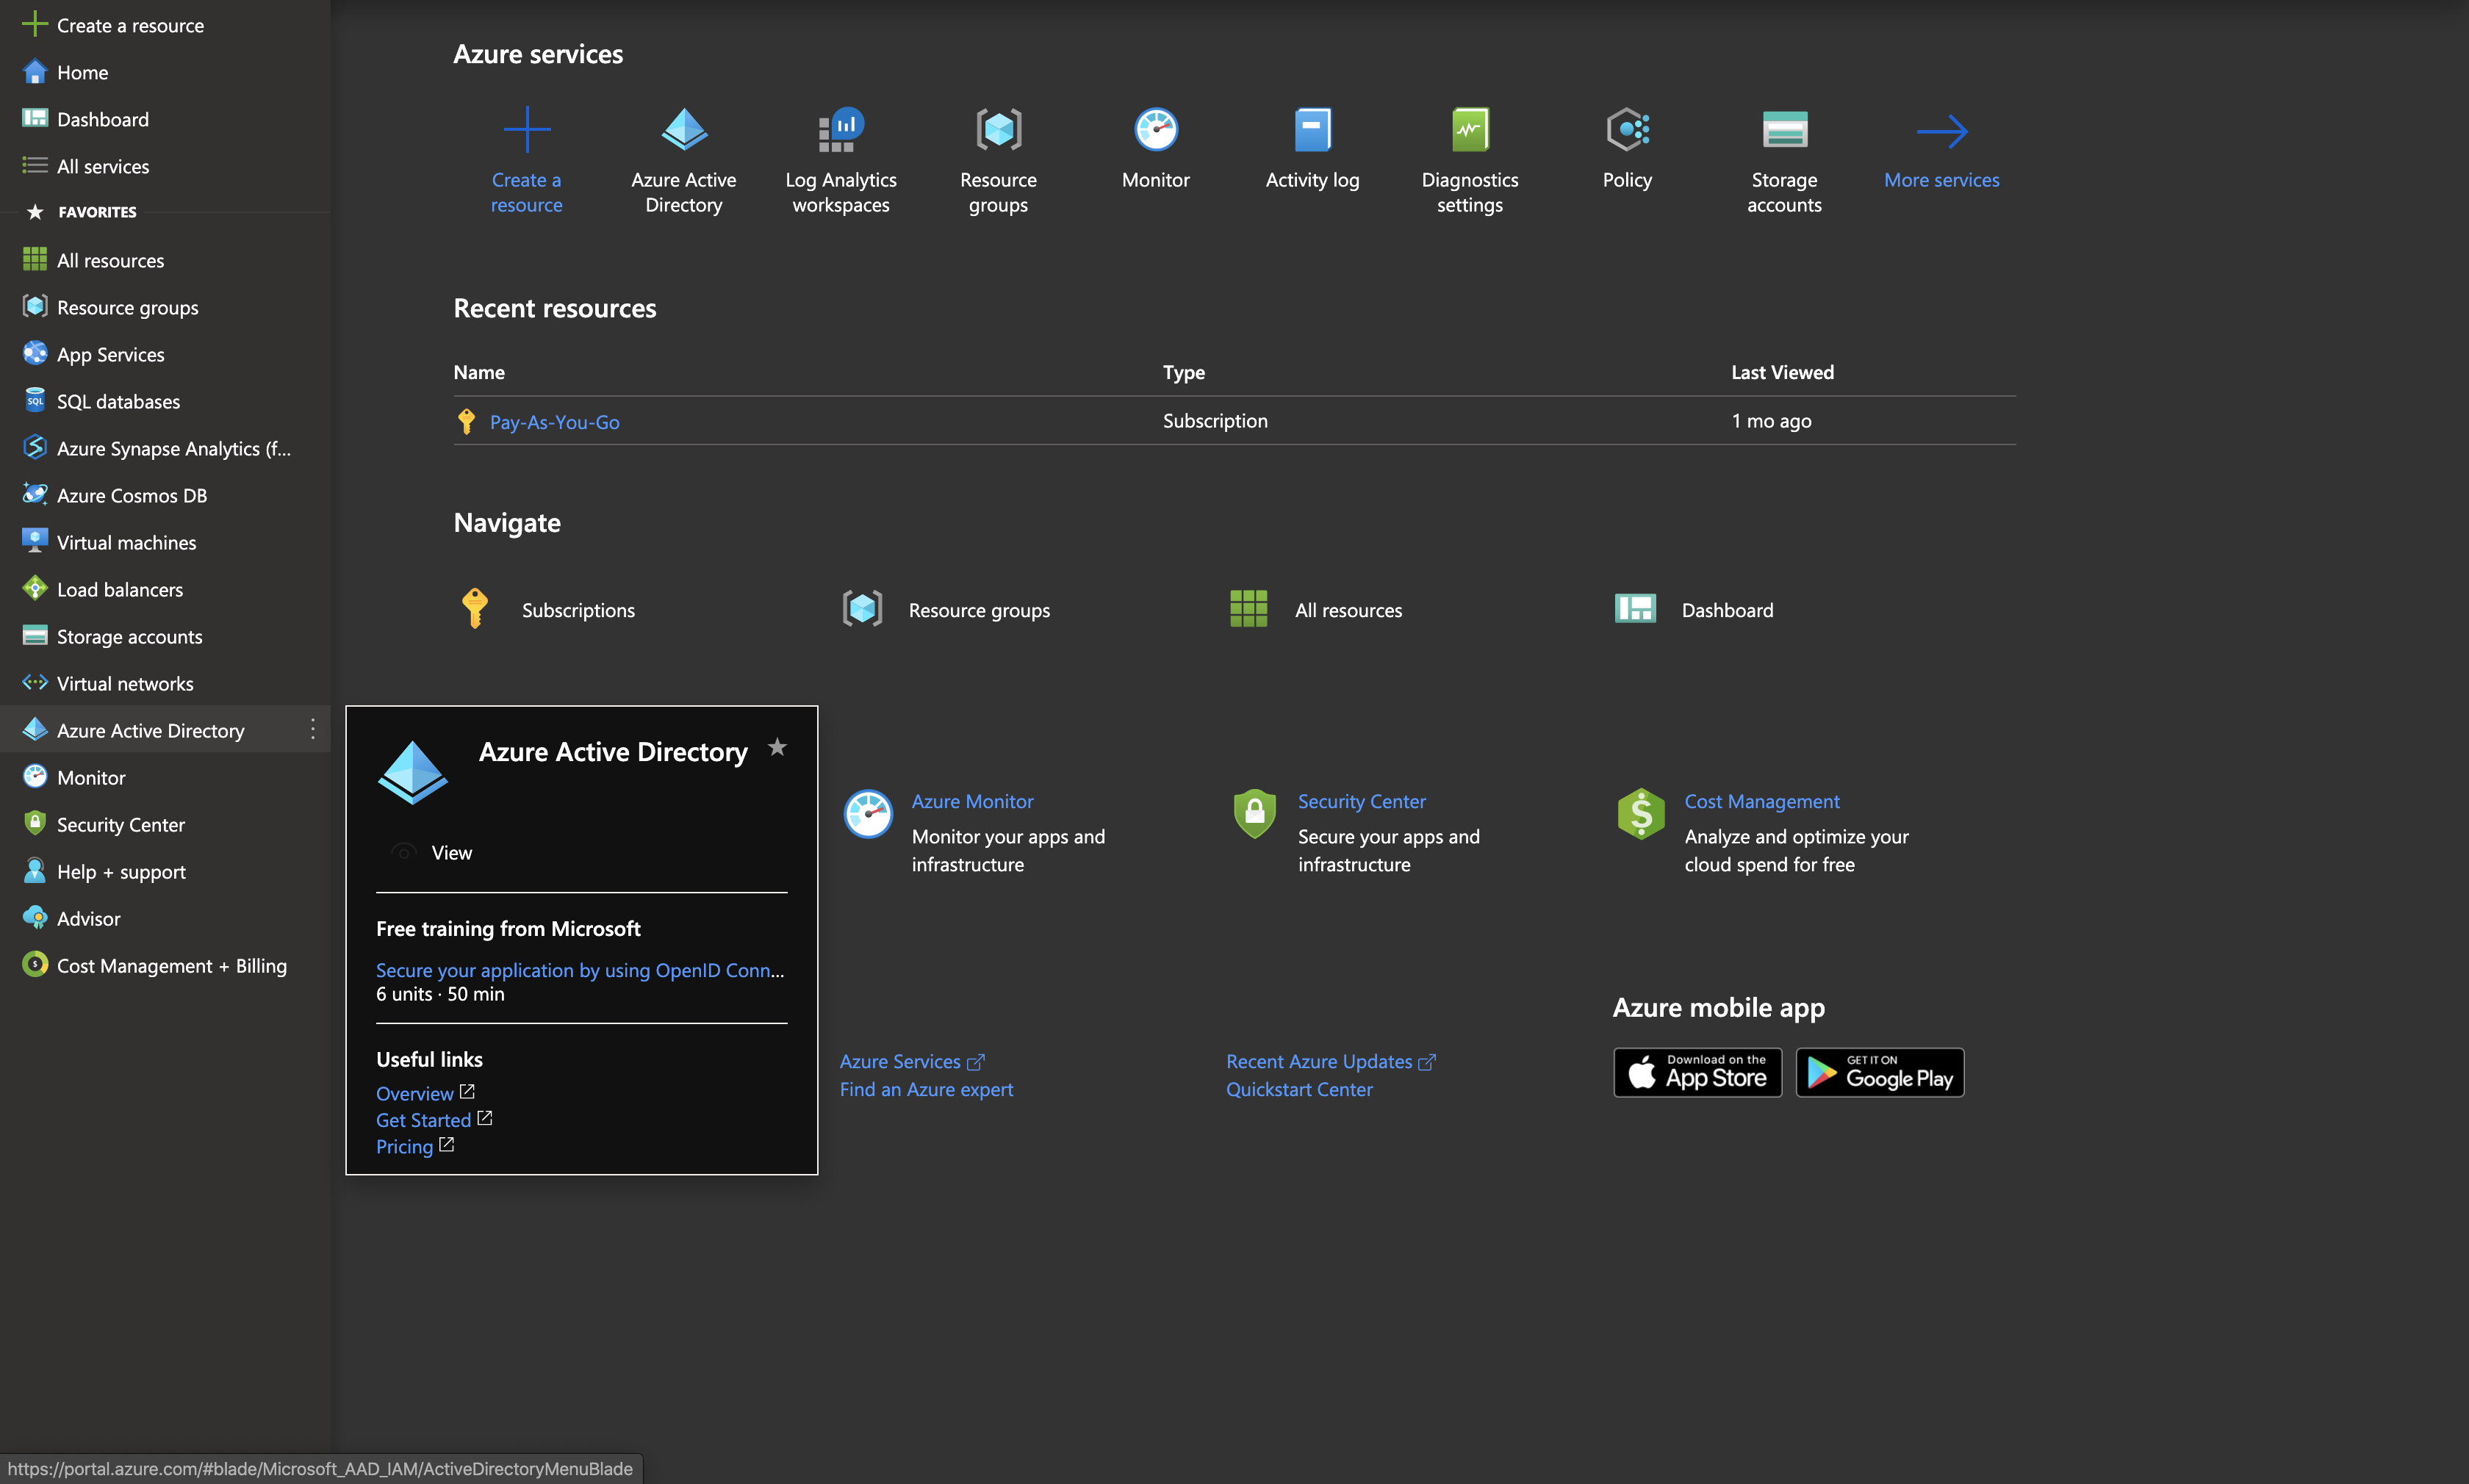The image size is (2469, 1484).
Task: Click the Azure Monitor title link
Action: [972, 801]
